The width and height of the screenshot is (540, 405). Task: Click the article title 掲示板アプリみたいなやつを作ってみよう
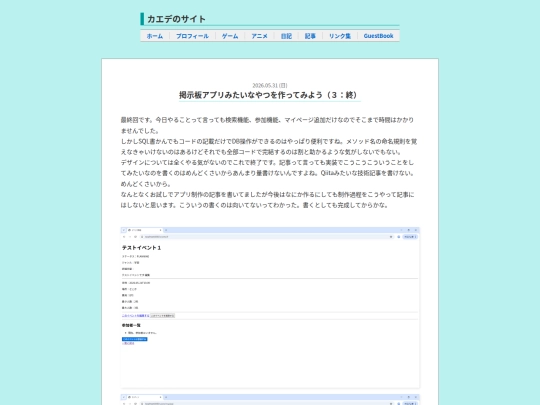pyautogui.click(x=270, y=95)
